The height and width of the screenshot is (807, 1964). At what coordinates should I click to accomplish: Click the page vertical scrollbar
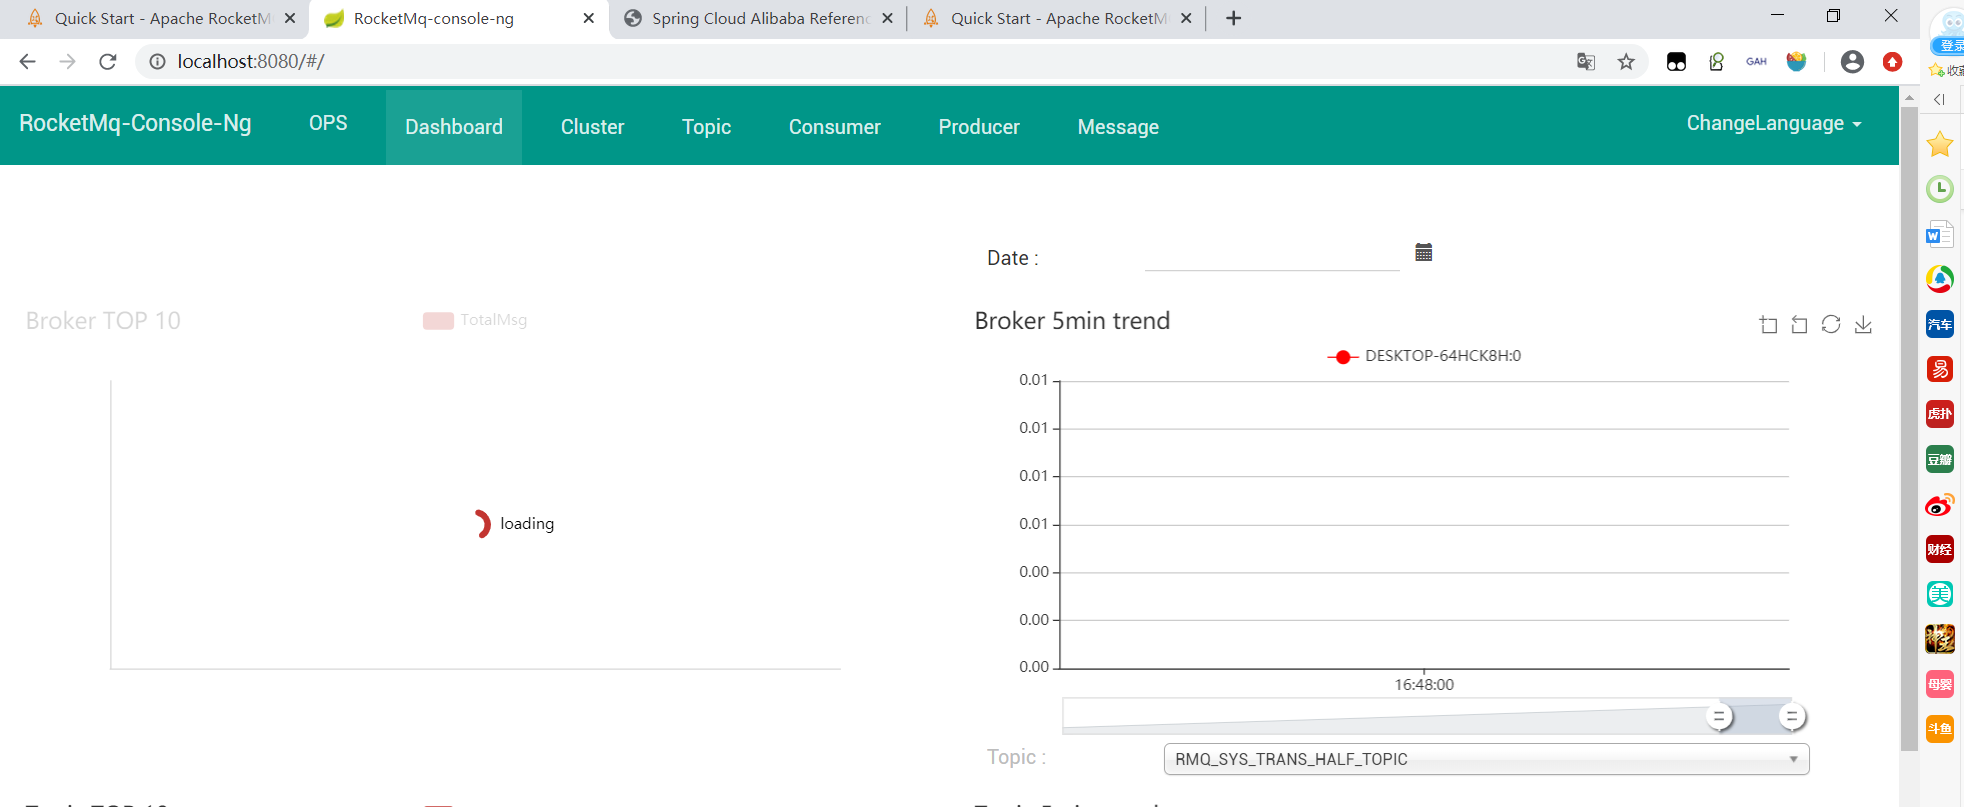tap(1909, 428)
